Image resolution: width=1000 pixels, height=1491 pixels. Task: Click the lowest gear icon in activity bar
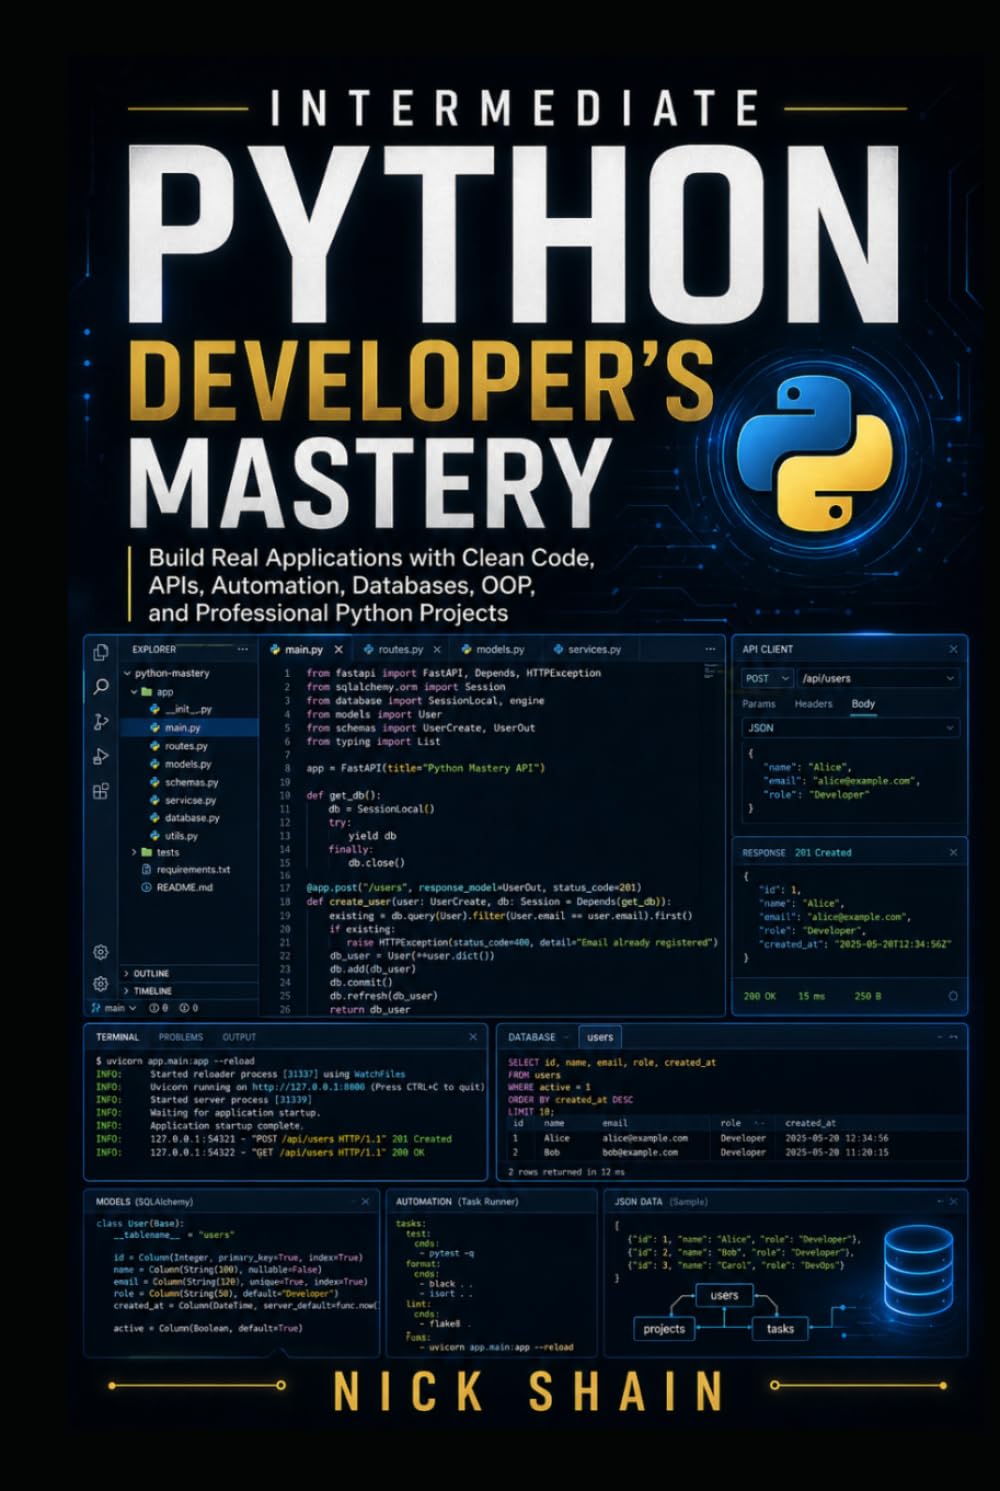(x=100, y=984)
